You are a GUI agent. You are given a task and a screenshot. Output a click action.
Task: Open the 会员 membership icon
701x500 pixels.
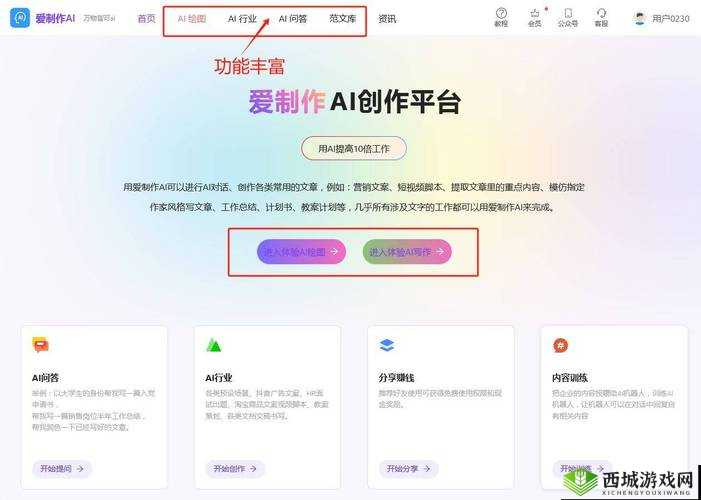pos(535,13)
